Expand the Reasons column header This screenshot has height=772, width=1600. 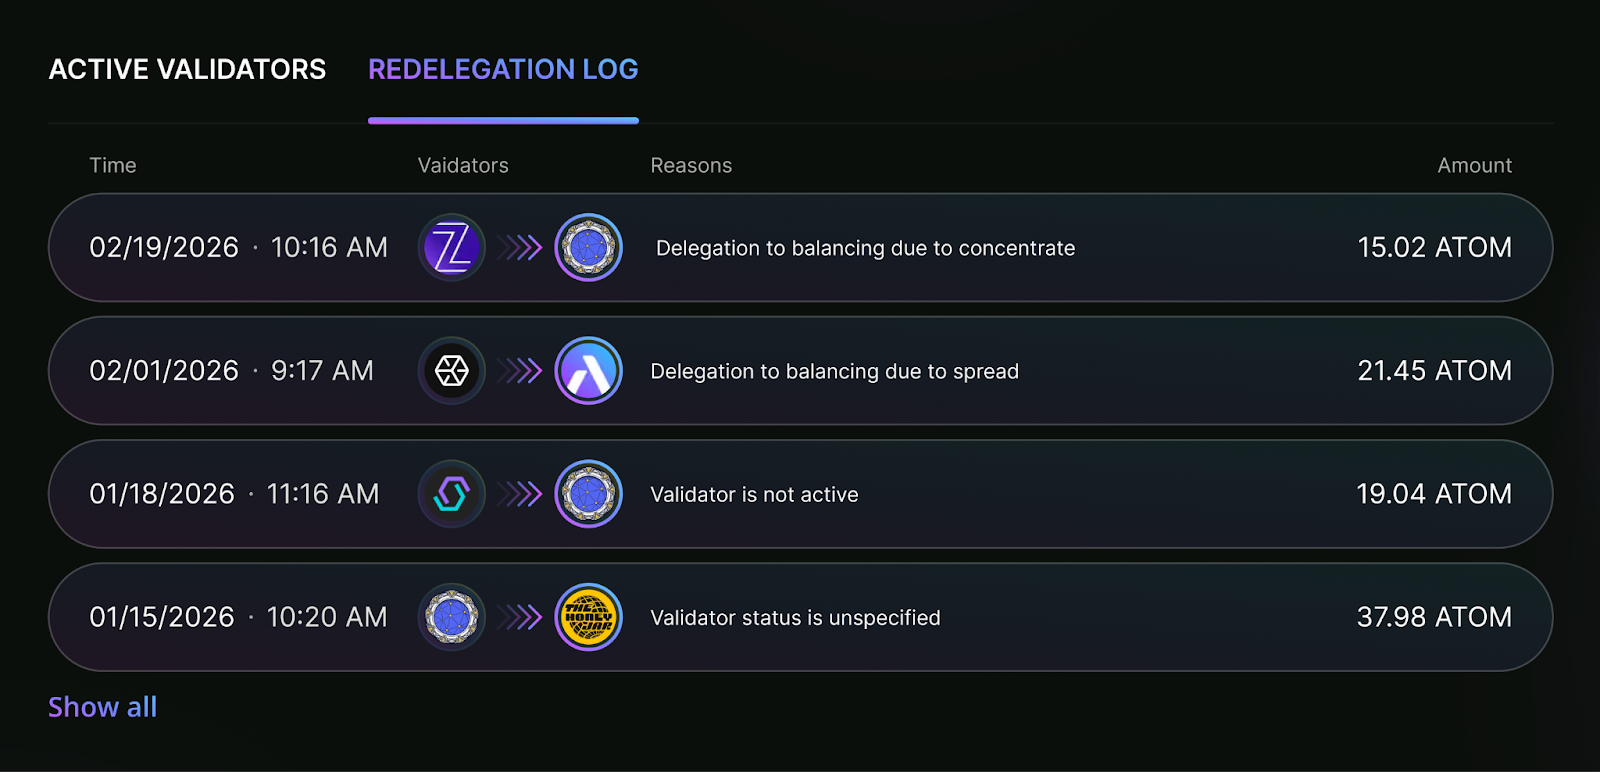pyautogui.click(x=691, y=165)
